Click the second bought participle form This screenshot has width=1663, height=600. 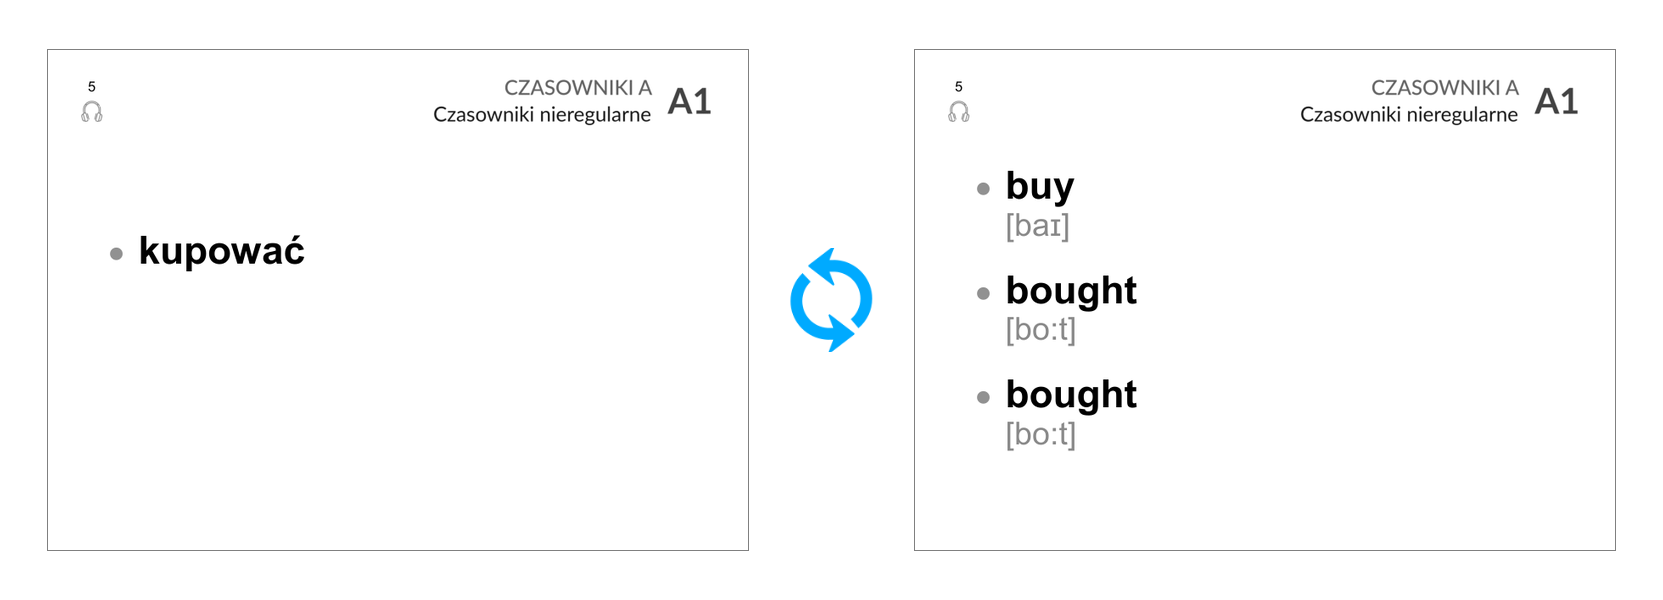[1071, 395]
